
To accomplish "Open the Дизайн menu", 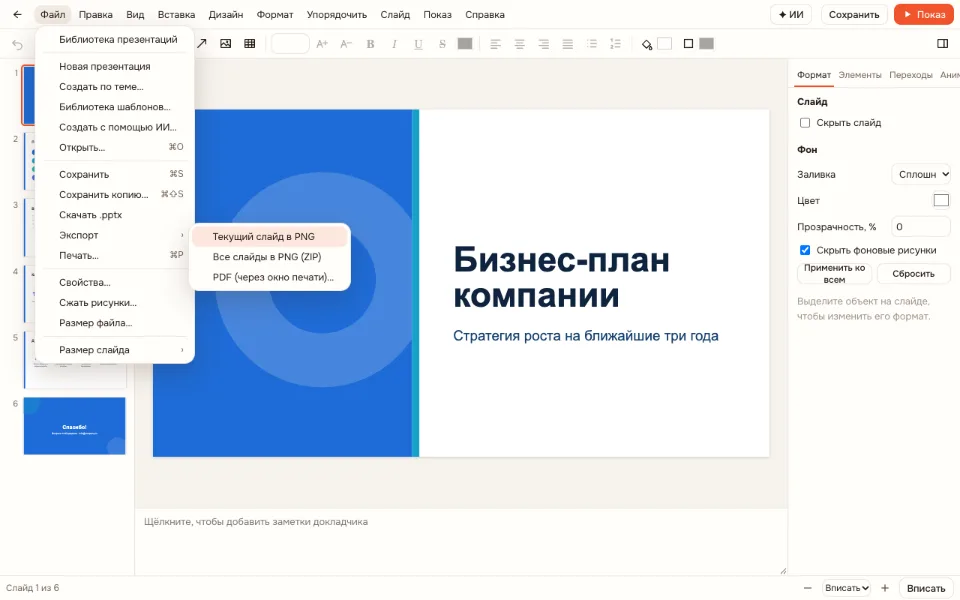I will pos(226,14).
